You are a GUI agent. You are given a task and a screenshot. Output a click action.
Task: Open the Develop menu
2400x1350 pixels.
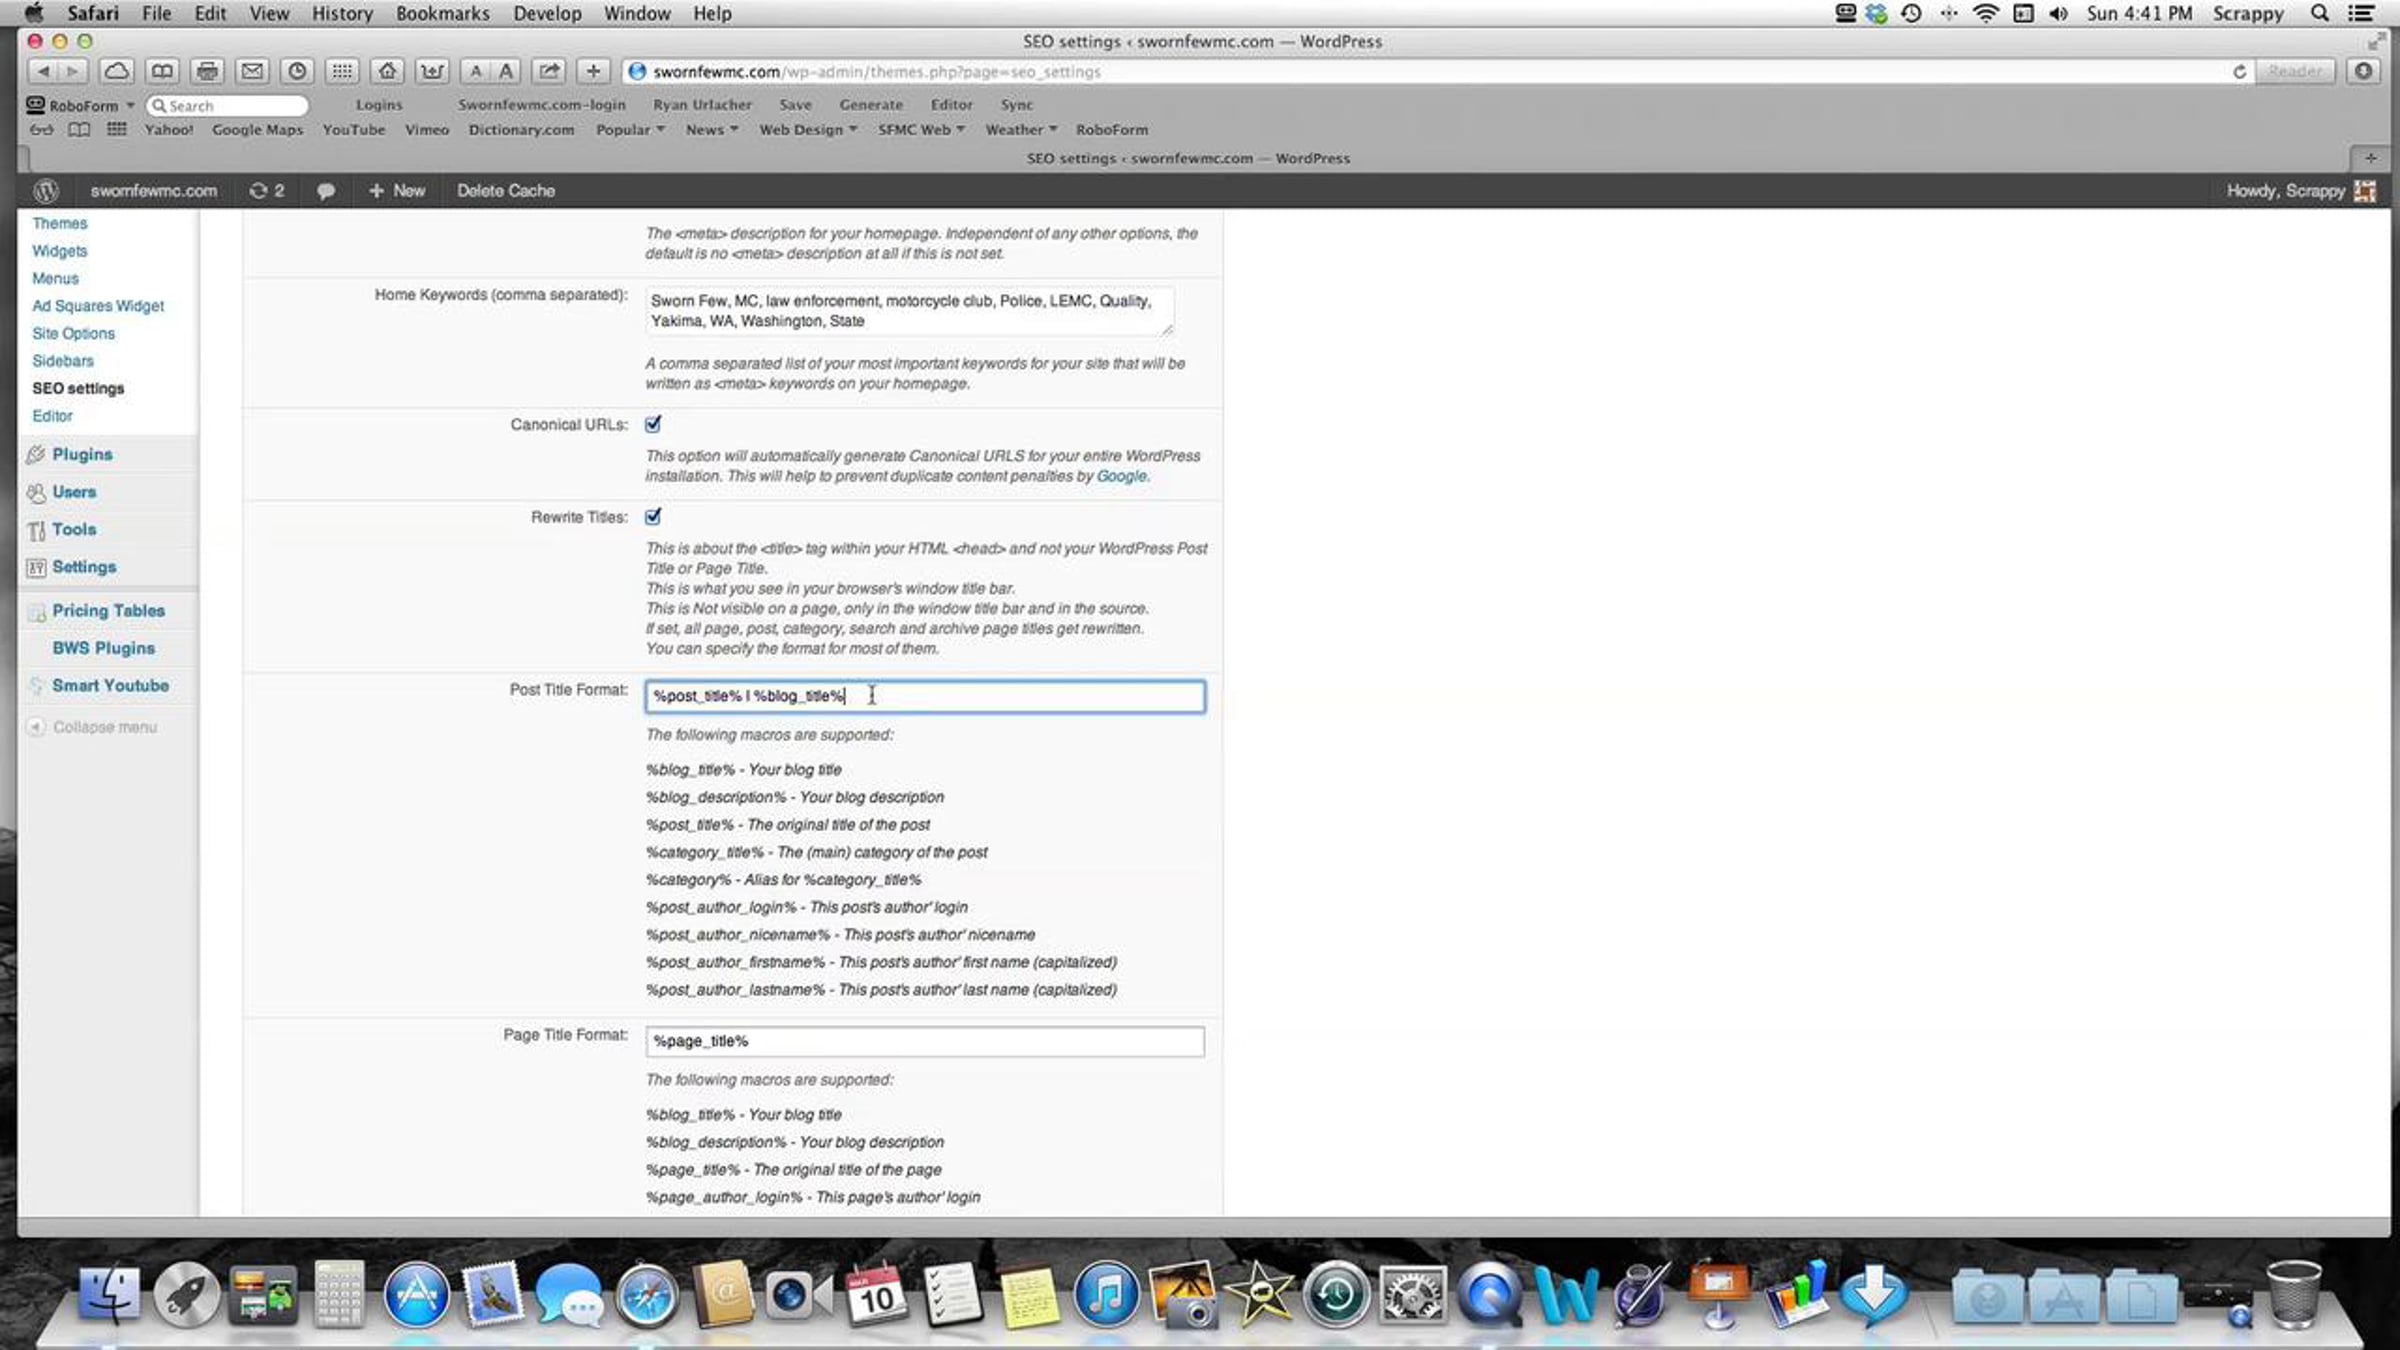pyautogui.click(x=546, y=14)
